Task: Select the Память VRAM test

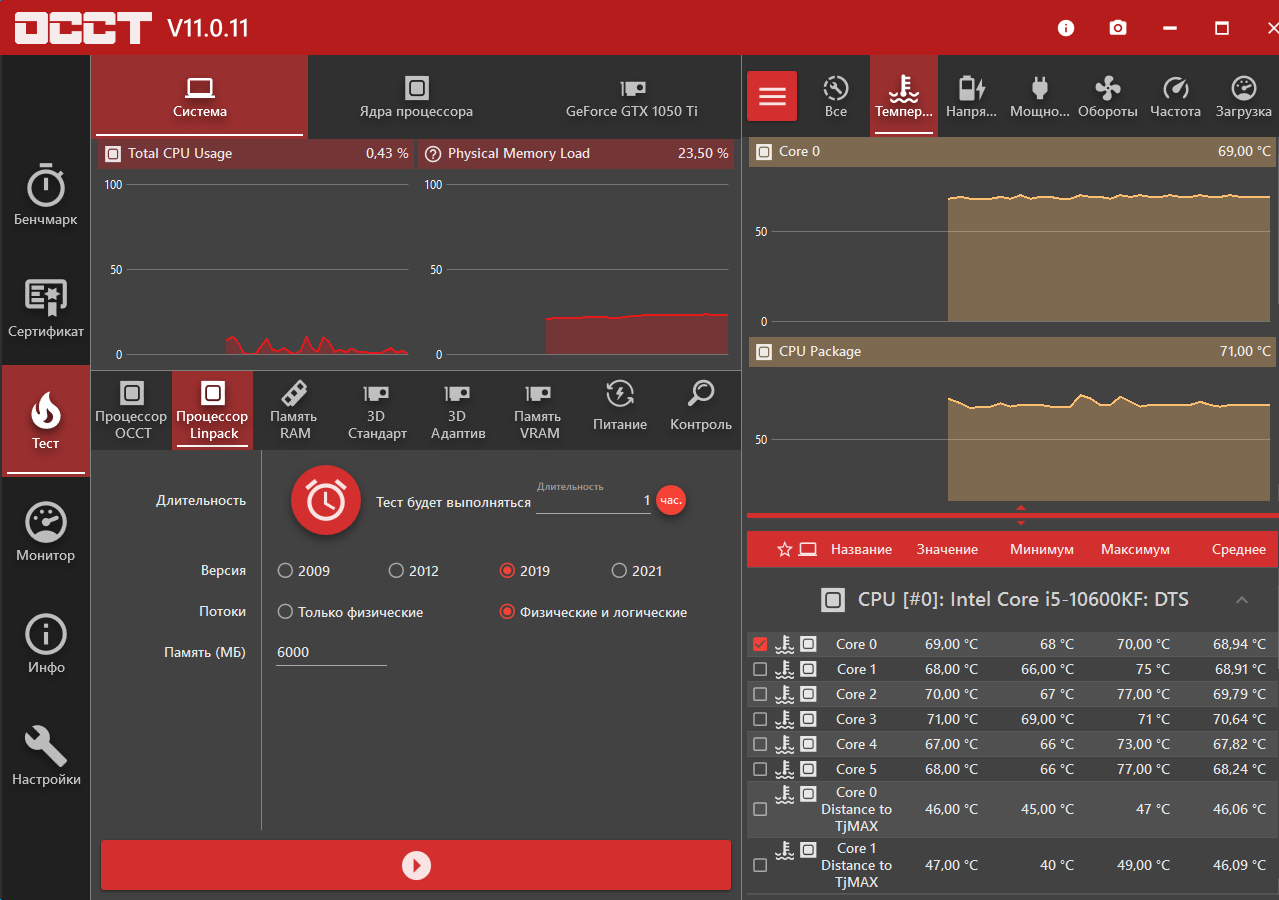Action: (539, 410)
